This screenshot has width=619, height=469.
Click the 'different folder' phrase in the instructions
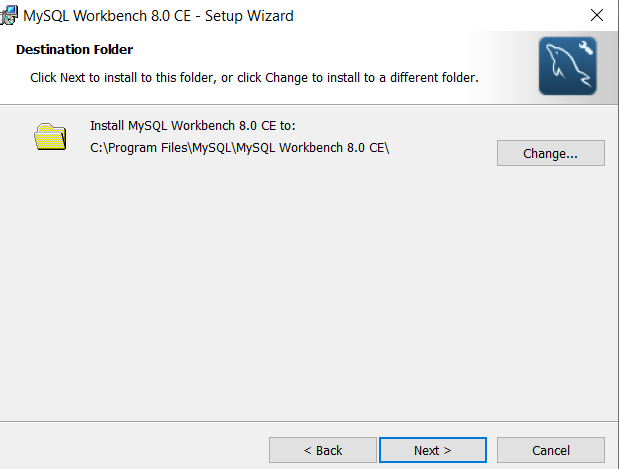click(x=432, y=78)
